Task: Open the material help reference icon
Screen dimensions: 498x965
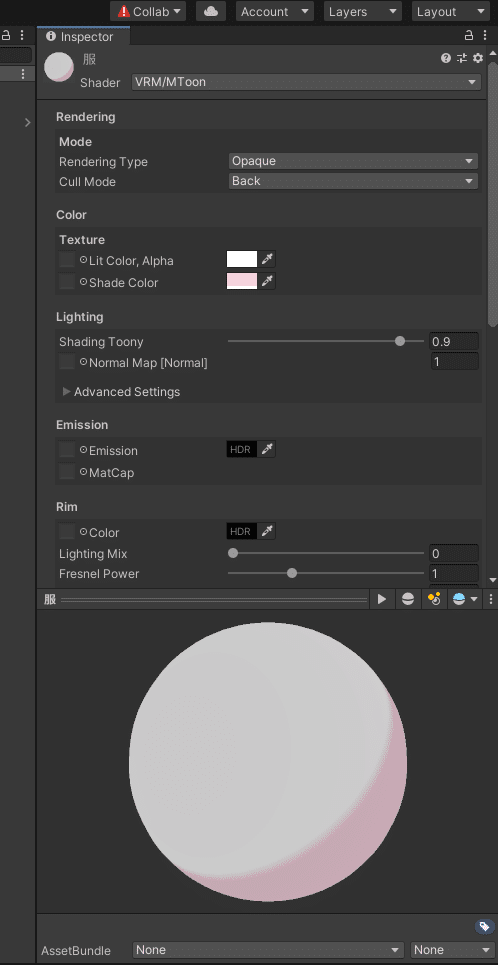Action: coord(446,58)
